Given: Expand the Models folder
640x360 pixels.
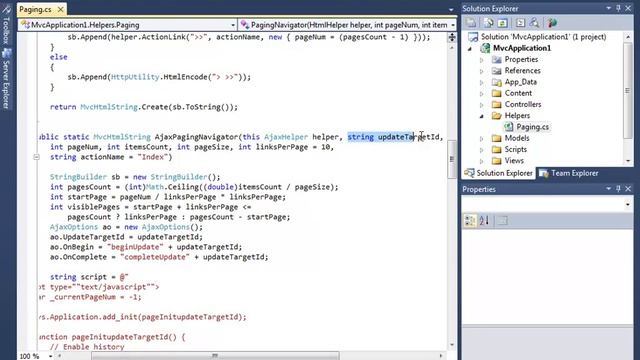Looking at the screenshot, I should [482, 139].
